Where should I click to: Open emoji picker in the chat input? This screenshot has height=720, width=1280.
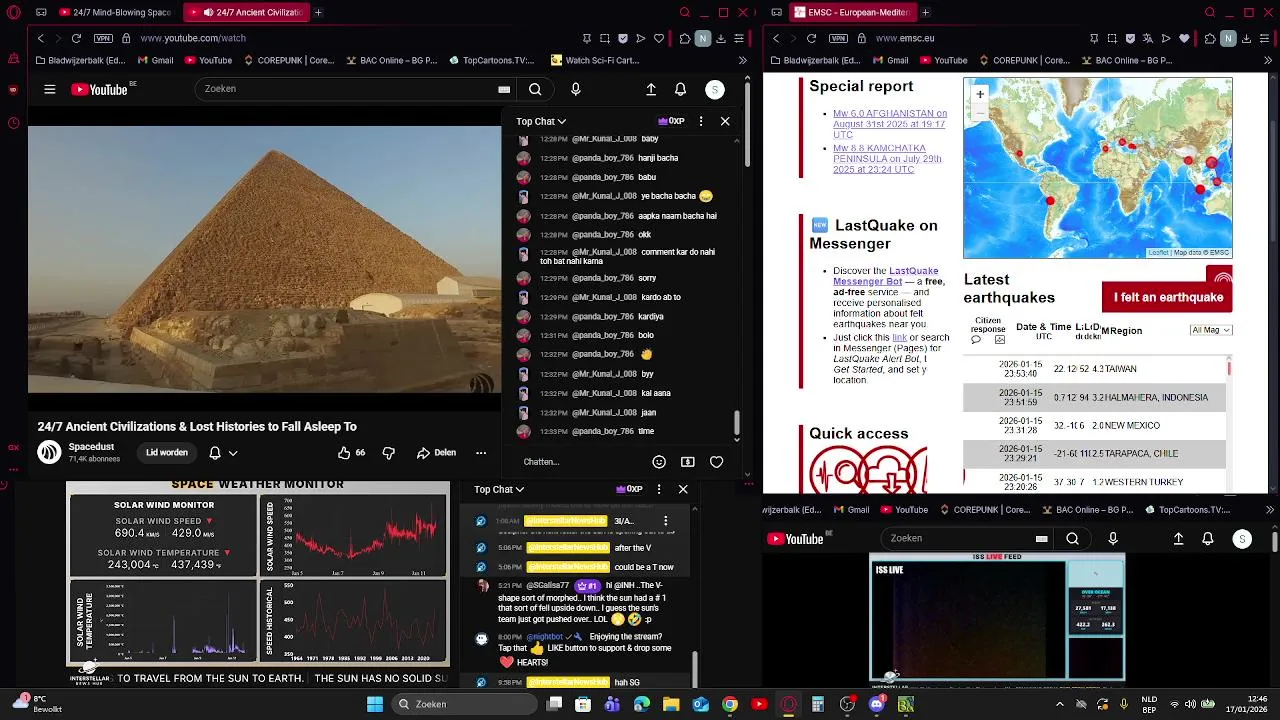coord(658,462)
